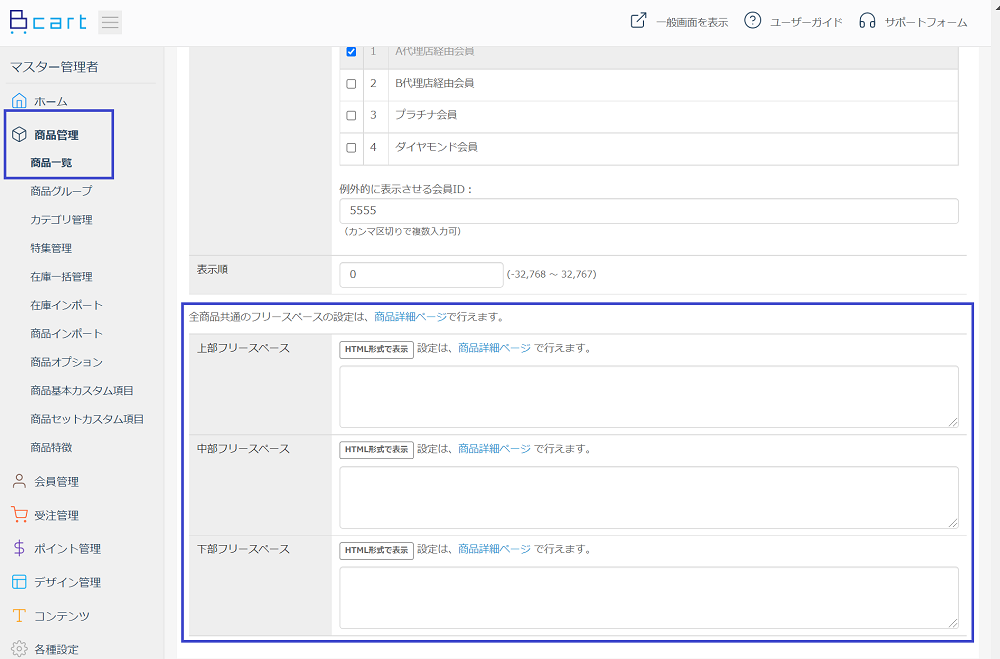This screenshot has height=659, width=1000.
Task: Go to 商品インポート
Action: click(x=66, y=333)
